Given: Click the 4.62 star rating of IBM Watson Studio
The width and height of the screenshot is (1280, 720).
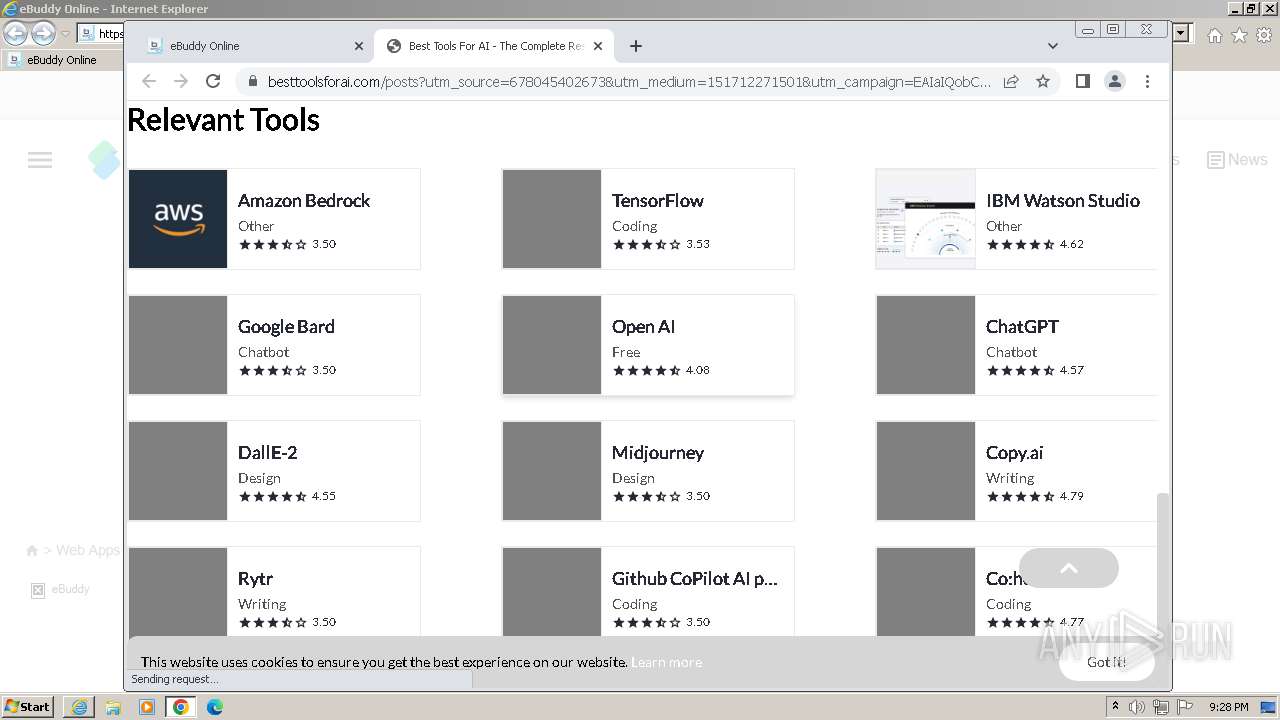Looking at the screenshot, I should 1035,244.
